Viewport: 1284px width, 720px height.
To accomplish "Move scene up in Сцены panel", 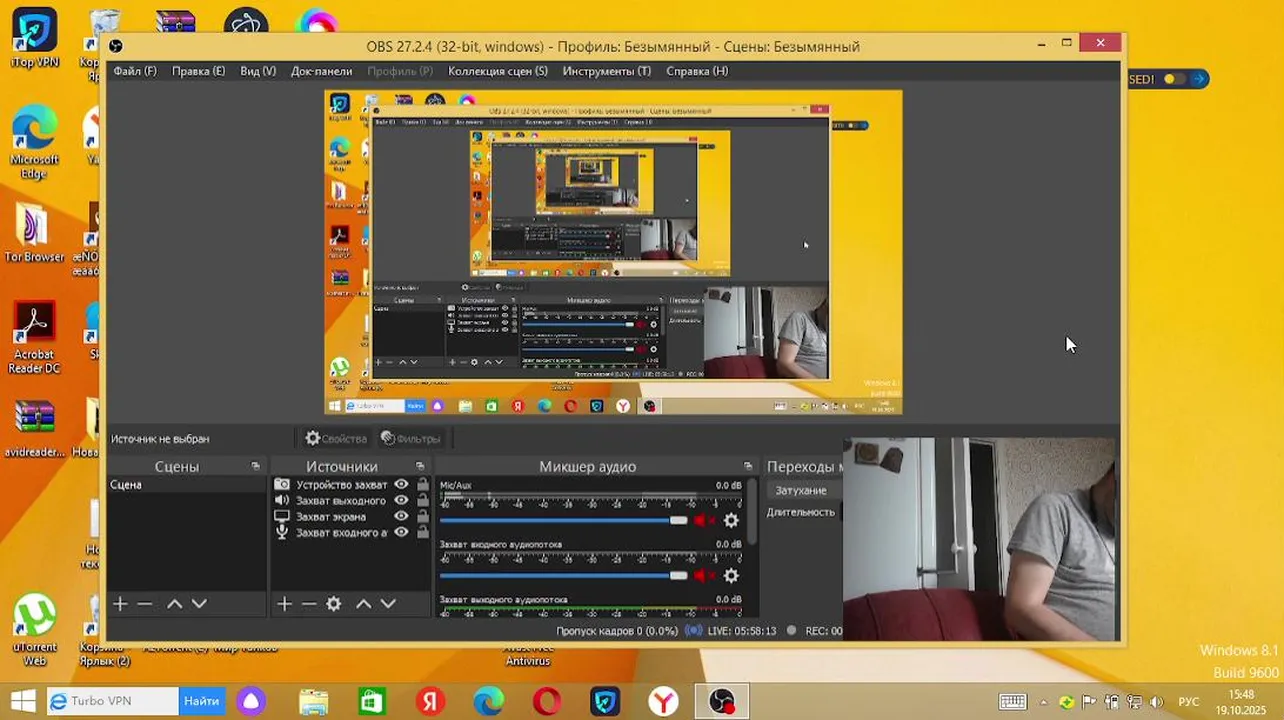I will click(x=174, y=604).
